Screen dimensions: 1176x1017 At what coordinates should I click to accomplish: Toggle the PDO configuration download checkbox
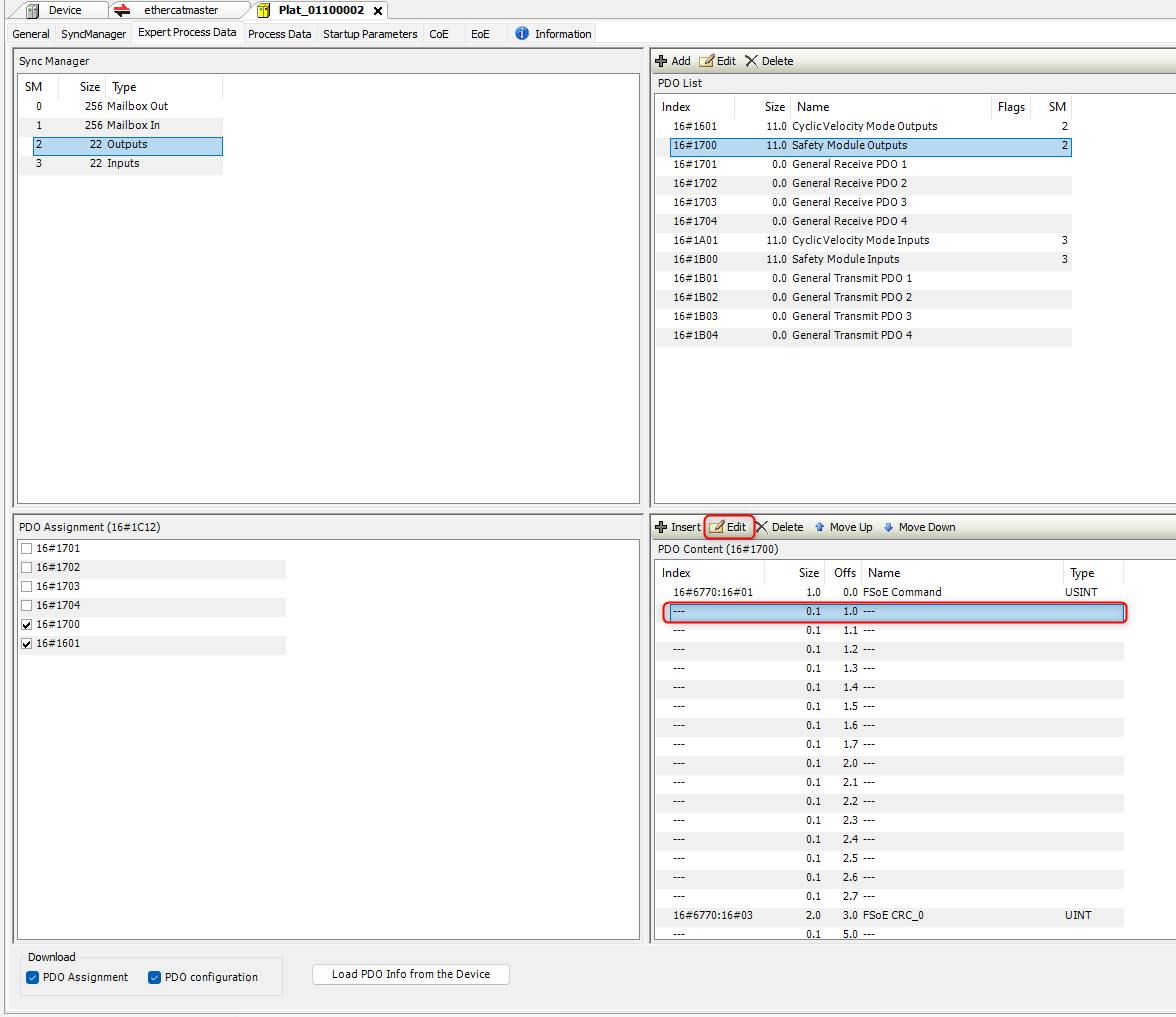click(155, 977)
